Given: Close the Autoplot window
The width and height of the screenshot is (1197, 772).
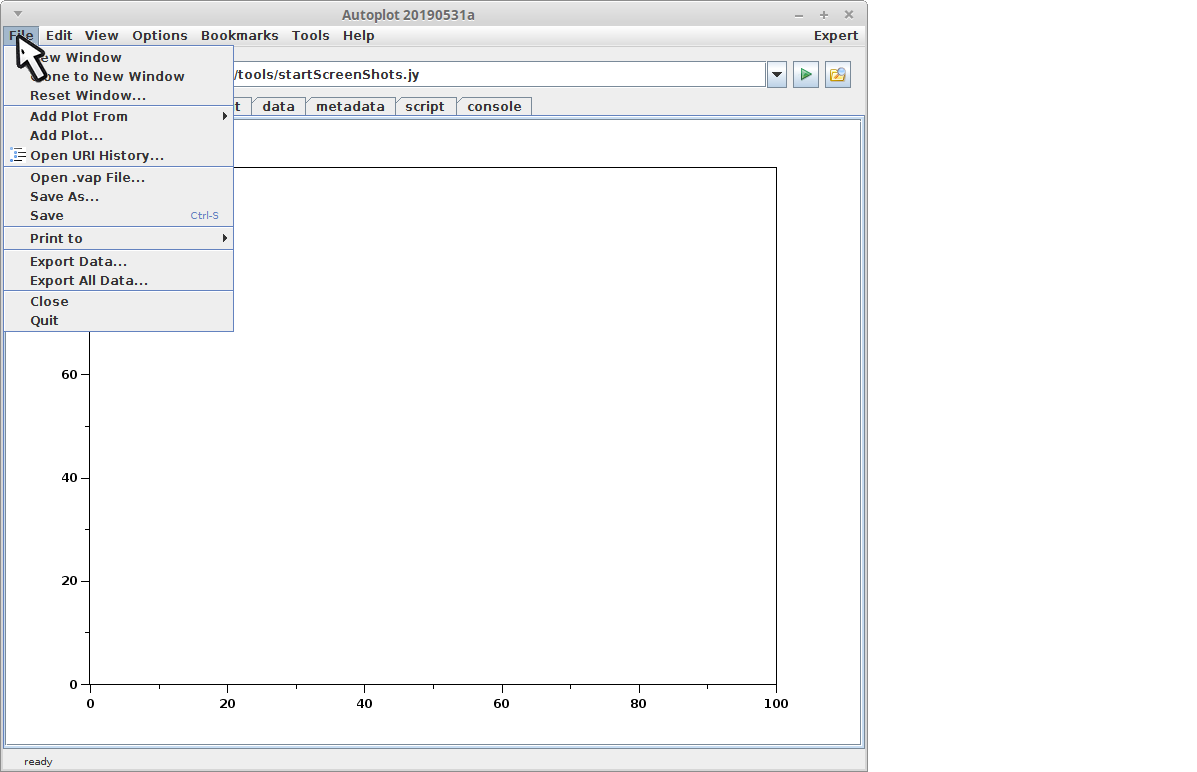Looking at the screenshot, I should point(849,15).
